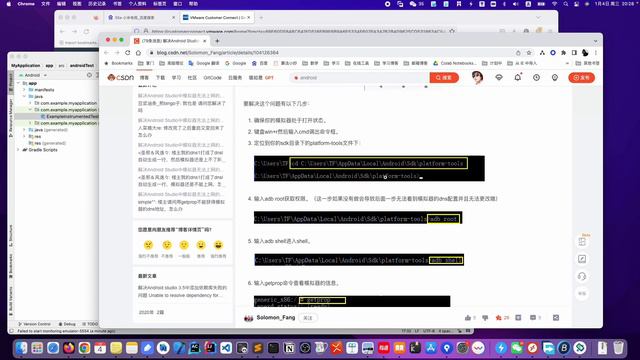Viewport: 640px width, 360px height.
Task: Open the Version Control tool window
Action: (x=34, y=324)
